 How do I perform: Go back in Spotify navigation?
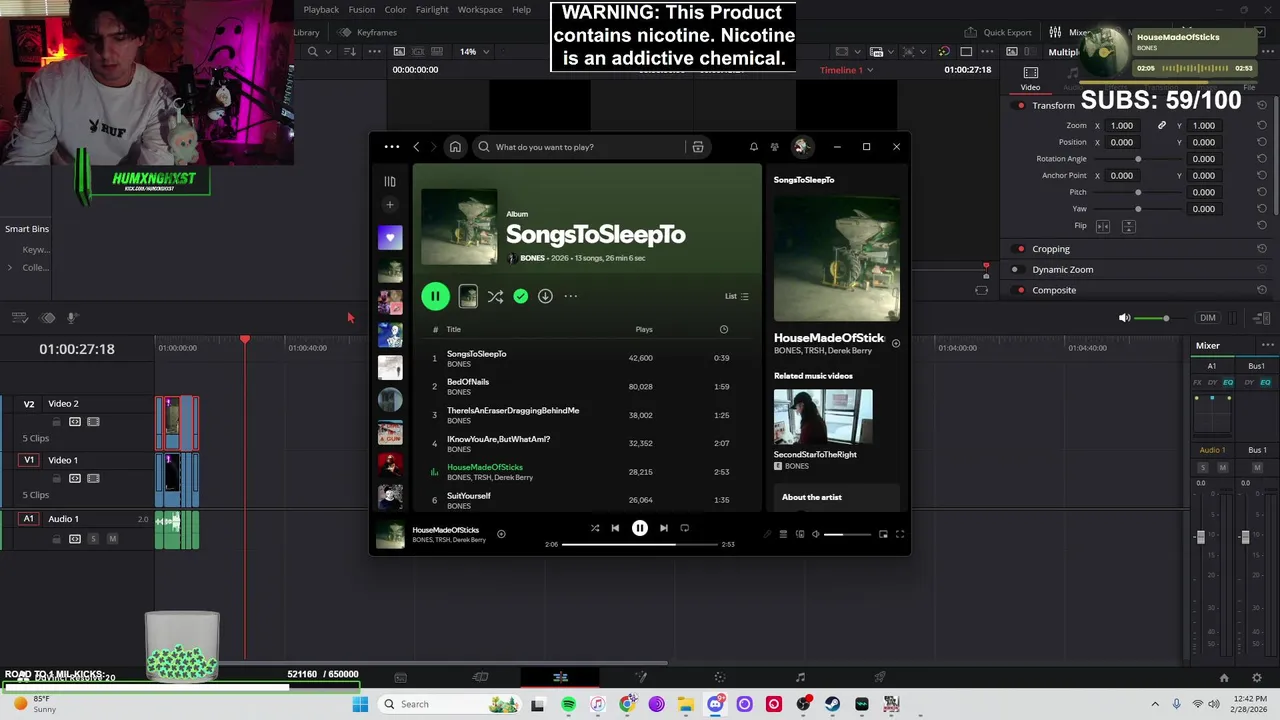(x=416, y=147)
